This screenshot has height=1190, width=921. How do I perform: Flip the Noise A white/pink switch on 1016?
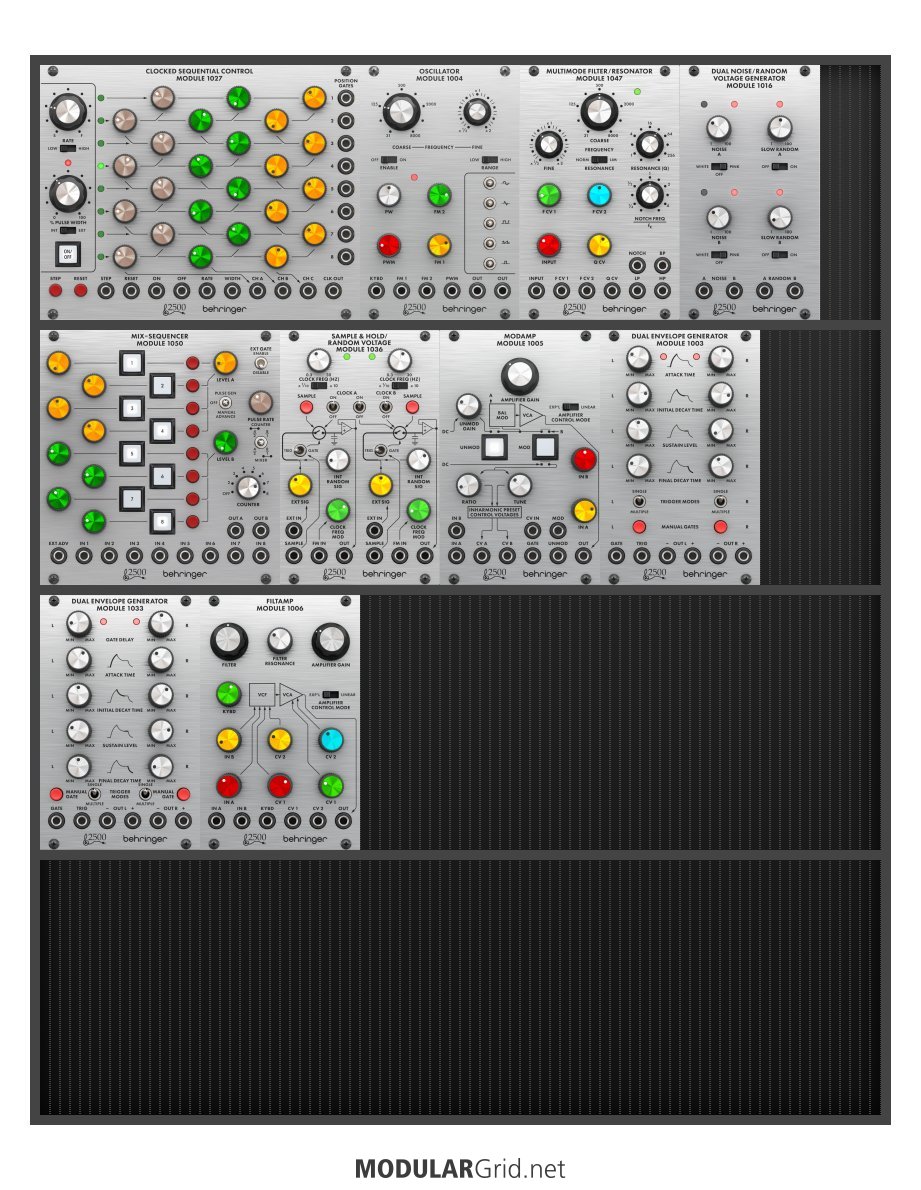point(718,166)
